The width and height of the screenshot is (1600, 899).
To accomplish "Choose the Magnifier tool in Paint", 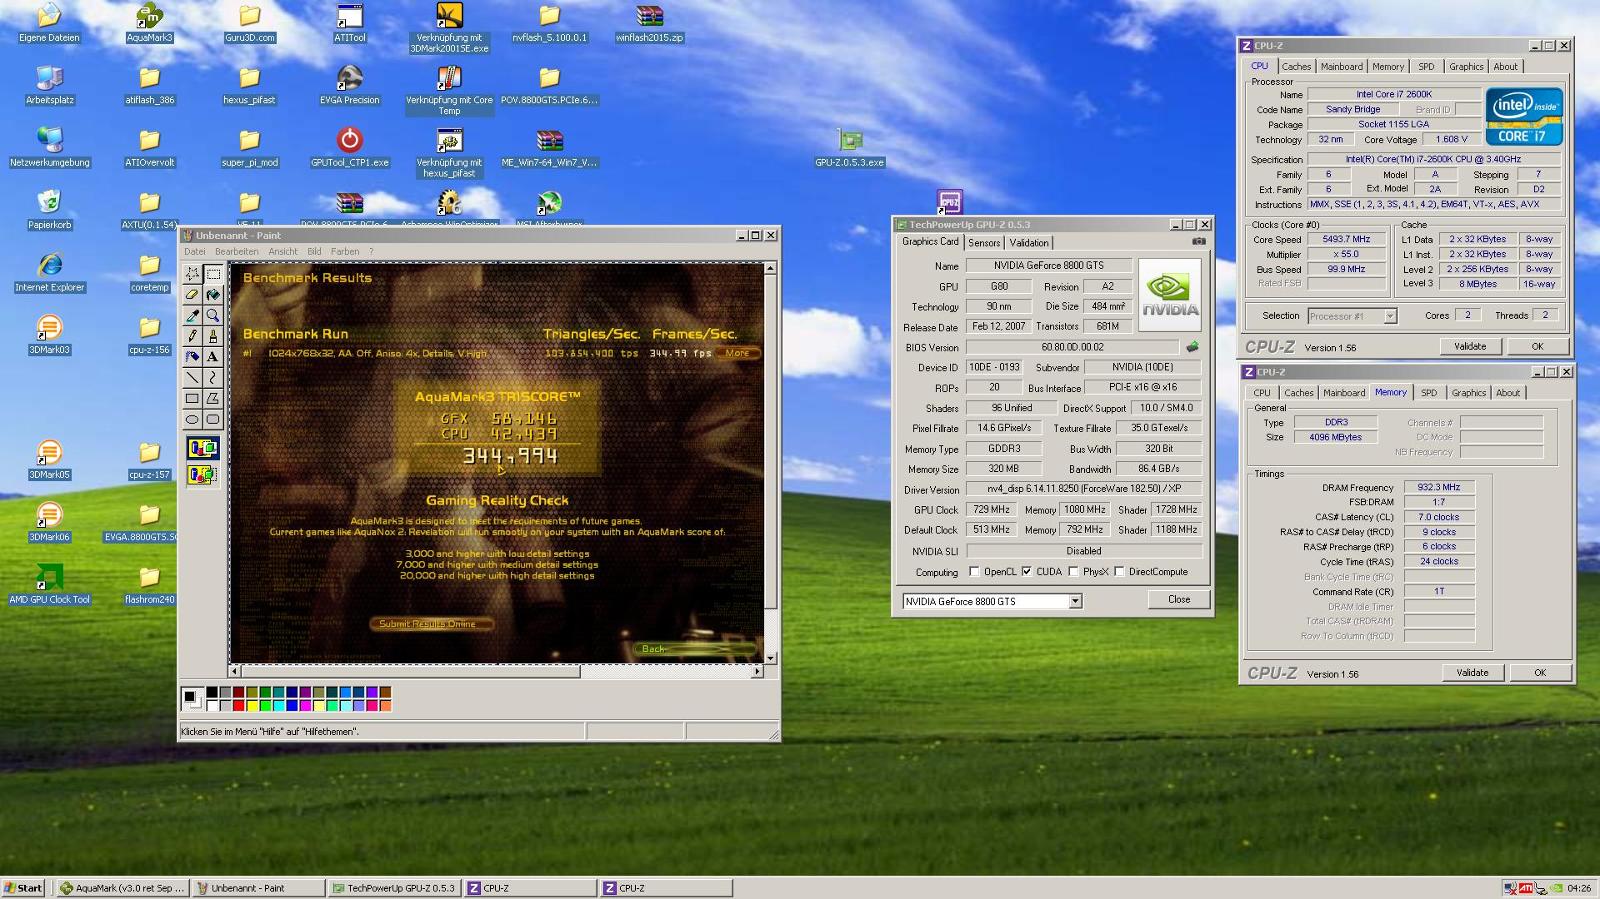I will pyautogui.click(x=213, y=316).
